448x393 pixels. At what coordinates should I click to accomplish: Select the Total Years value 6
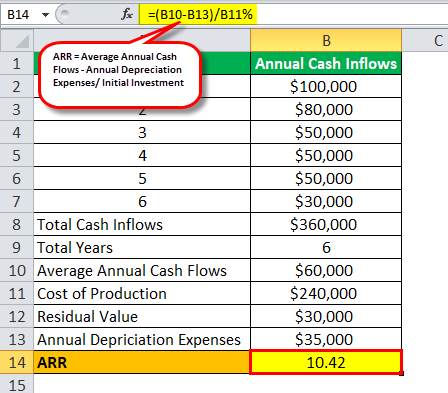pyautogui.click(x=326, y=248)
